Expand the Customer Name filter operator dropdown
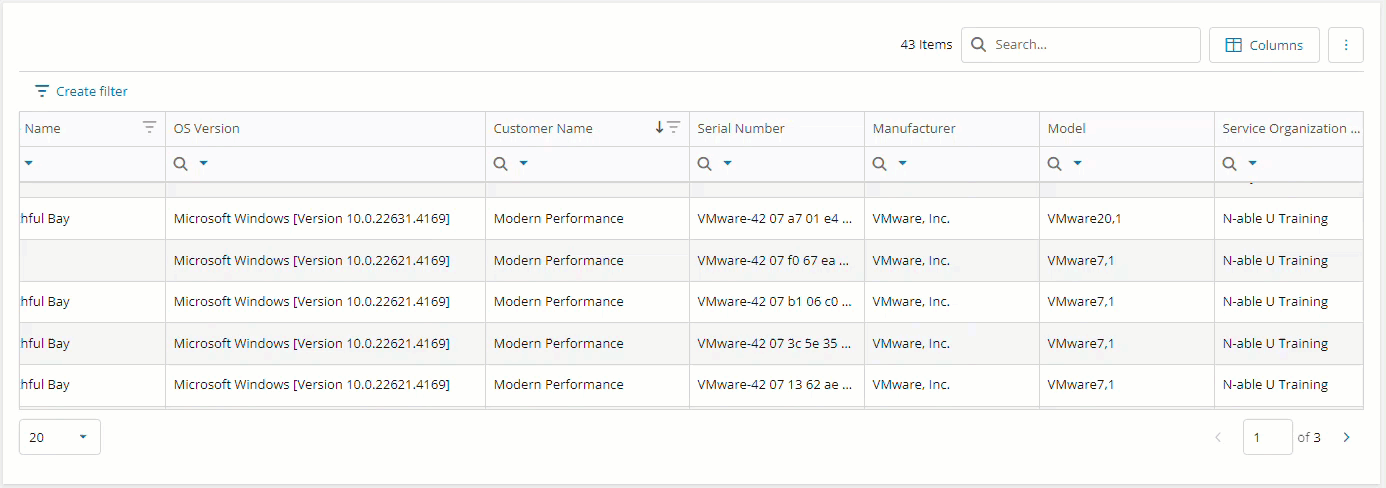The height and width of the screenshot is (488, 1386). click(x=523, y=164)
